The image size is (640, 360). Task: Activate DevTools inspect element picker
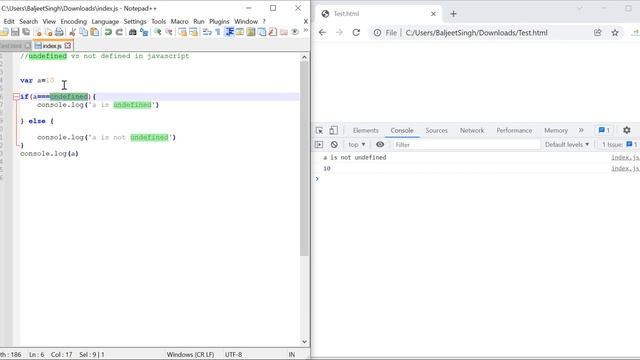pos(320,131)
